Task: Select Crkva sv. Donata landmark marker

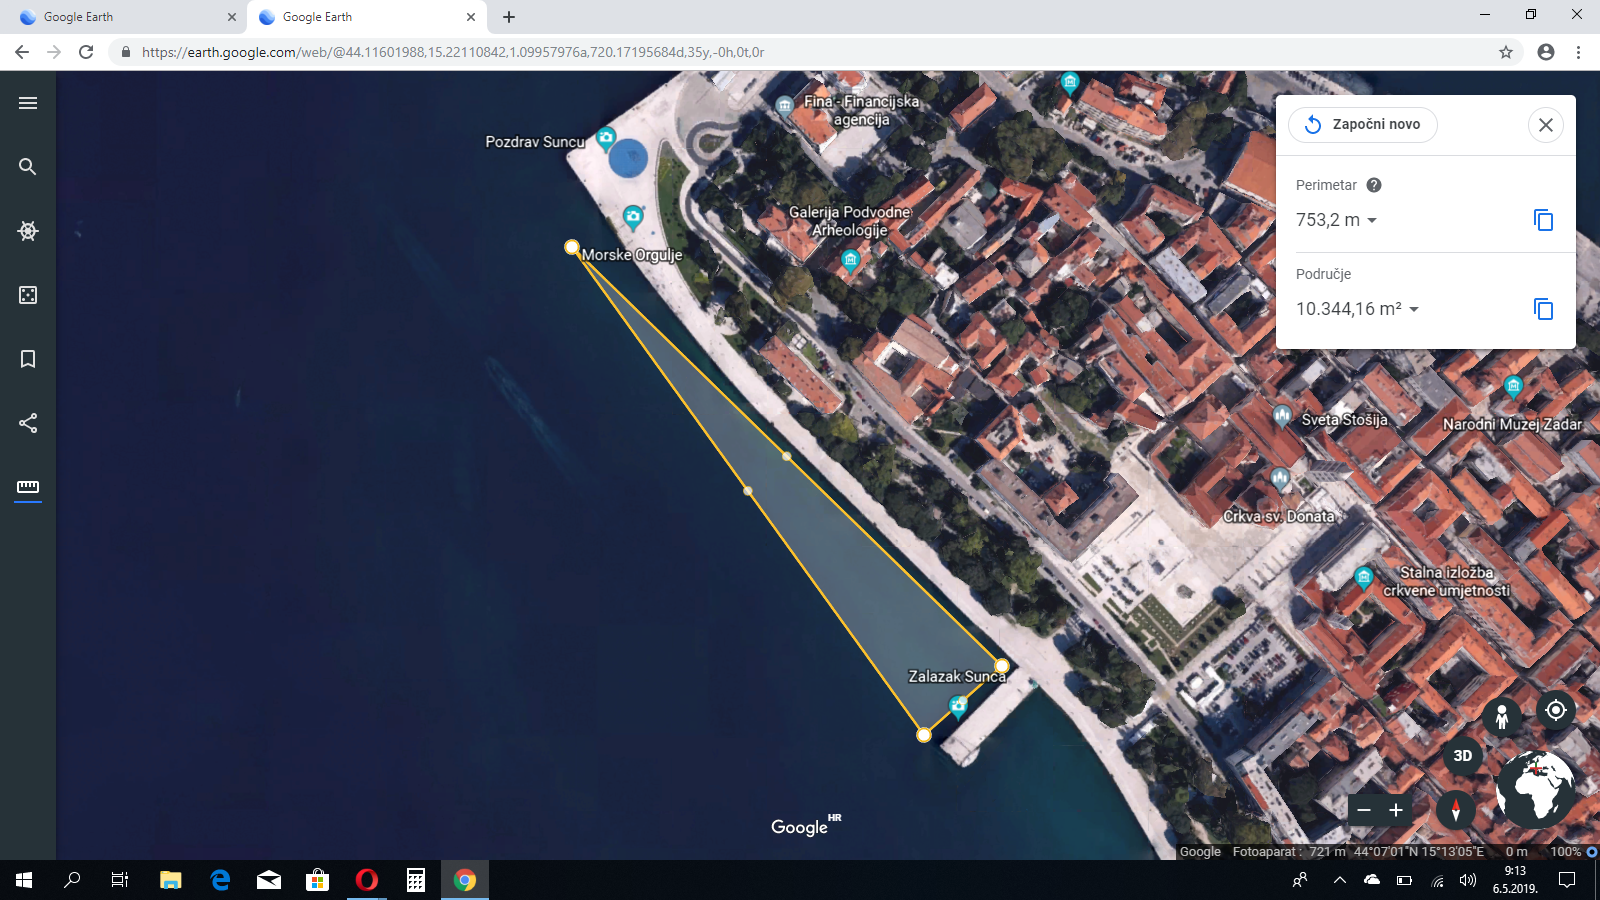Action: [1280, 479]
